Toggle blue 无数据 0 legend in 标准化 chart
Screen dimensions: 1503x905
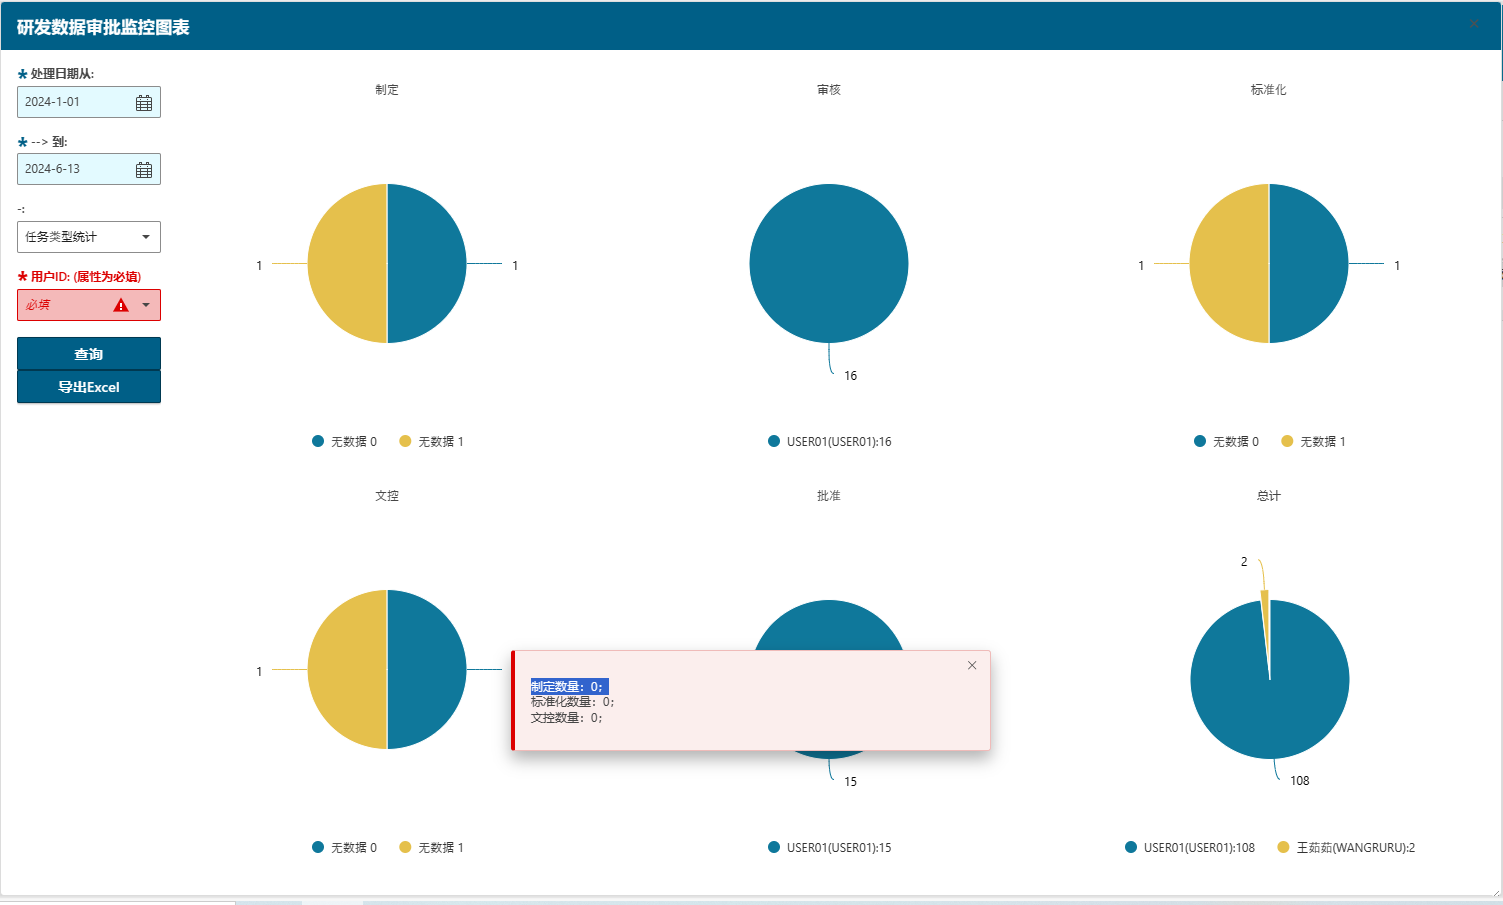1226,441
